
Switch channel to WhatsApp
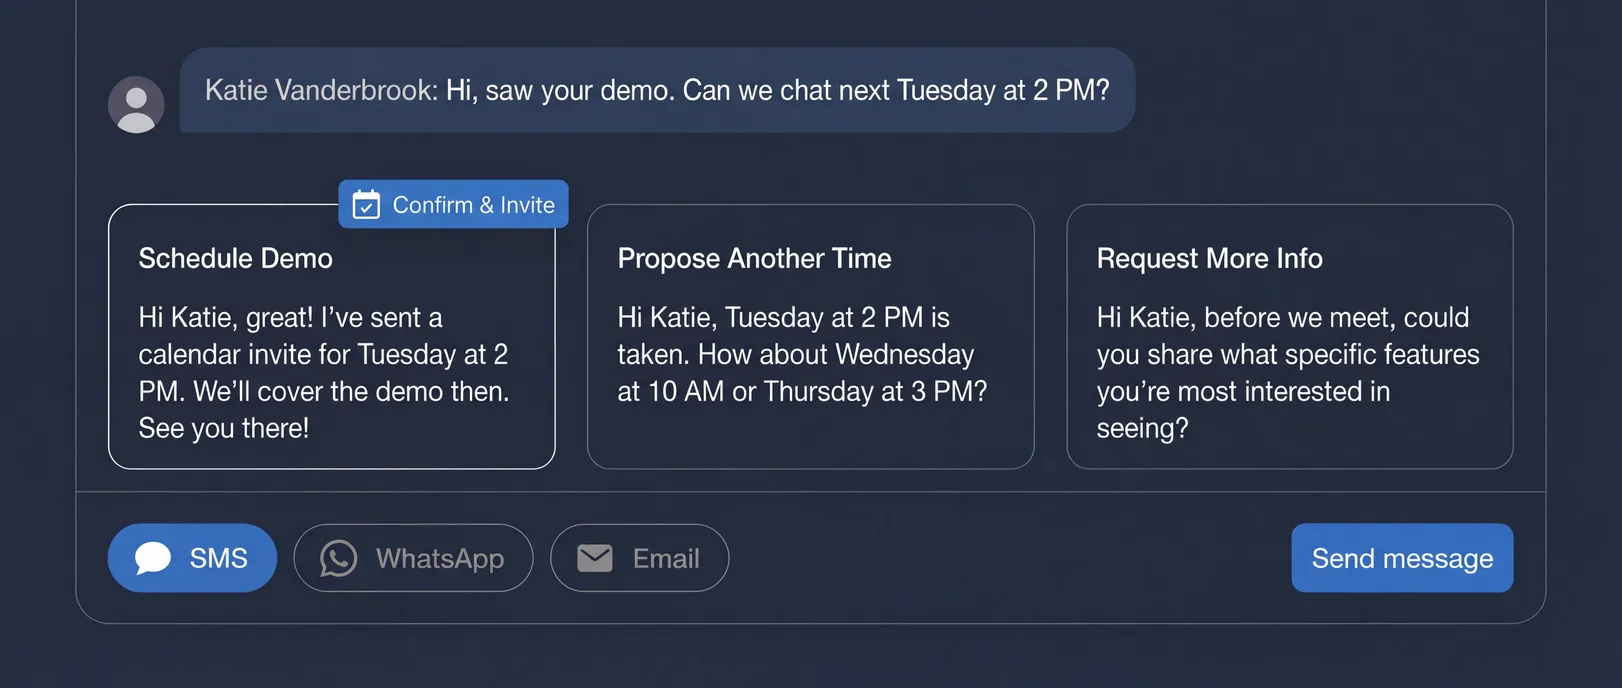[x=413, y=558]
